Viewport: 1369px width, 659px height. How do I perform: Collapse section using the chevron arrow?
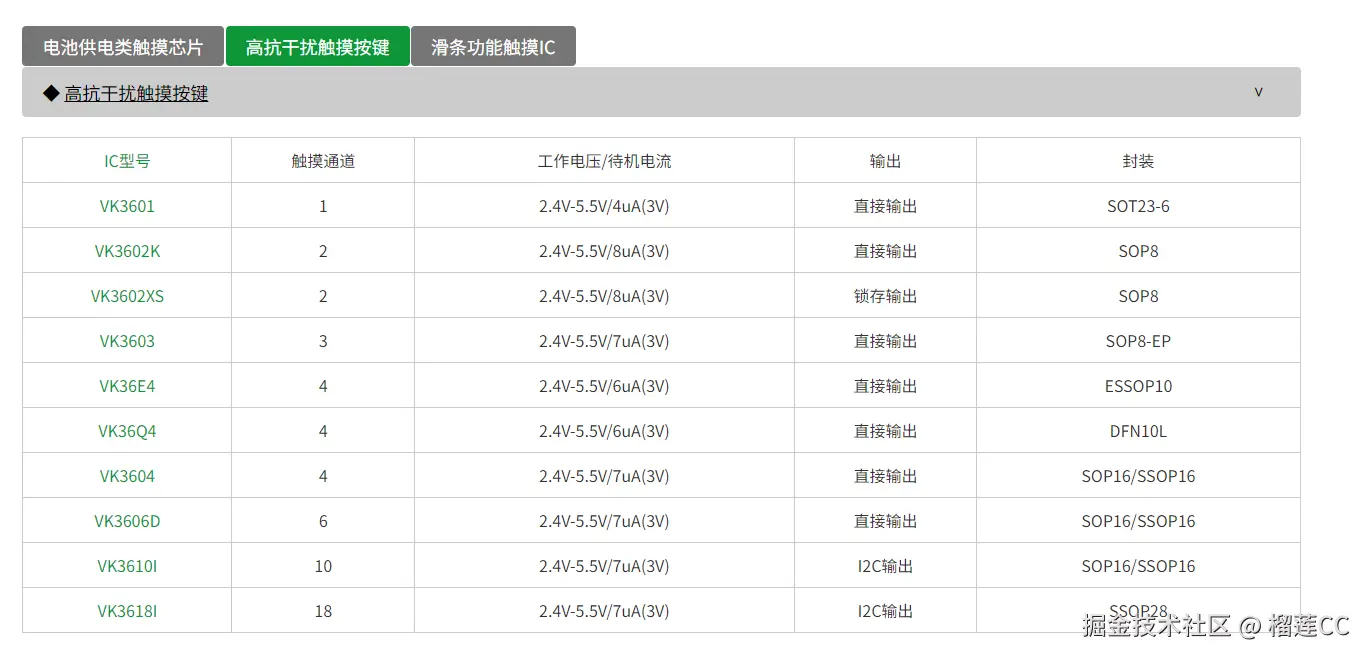[1258, 92]
